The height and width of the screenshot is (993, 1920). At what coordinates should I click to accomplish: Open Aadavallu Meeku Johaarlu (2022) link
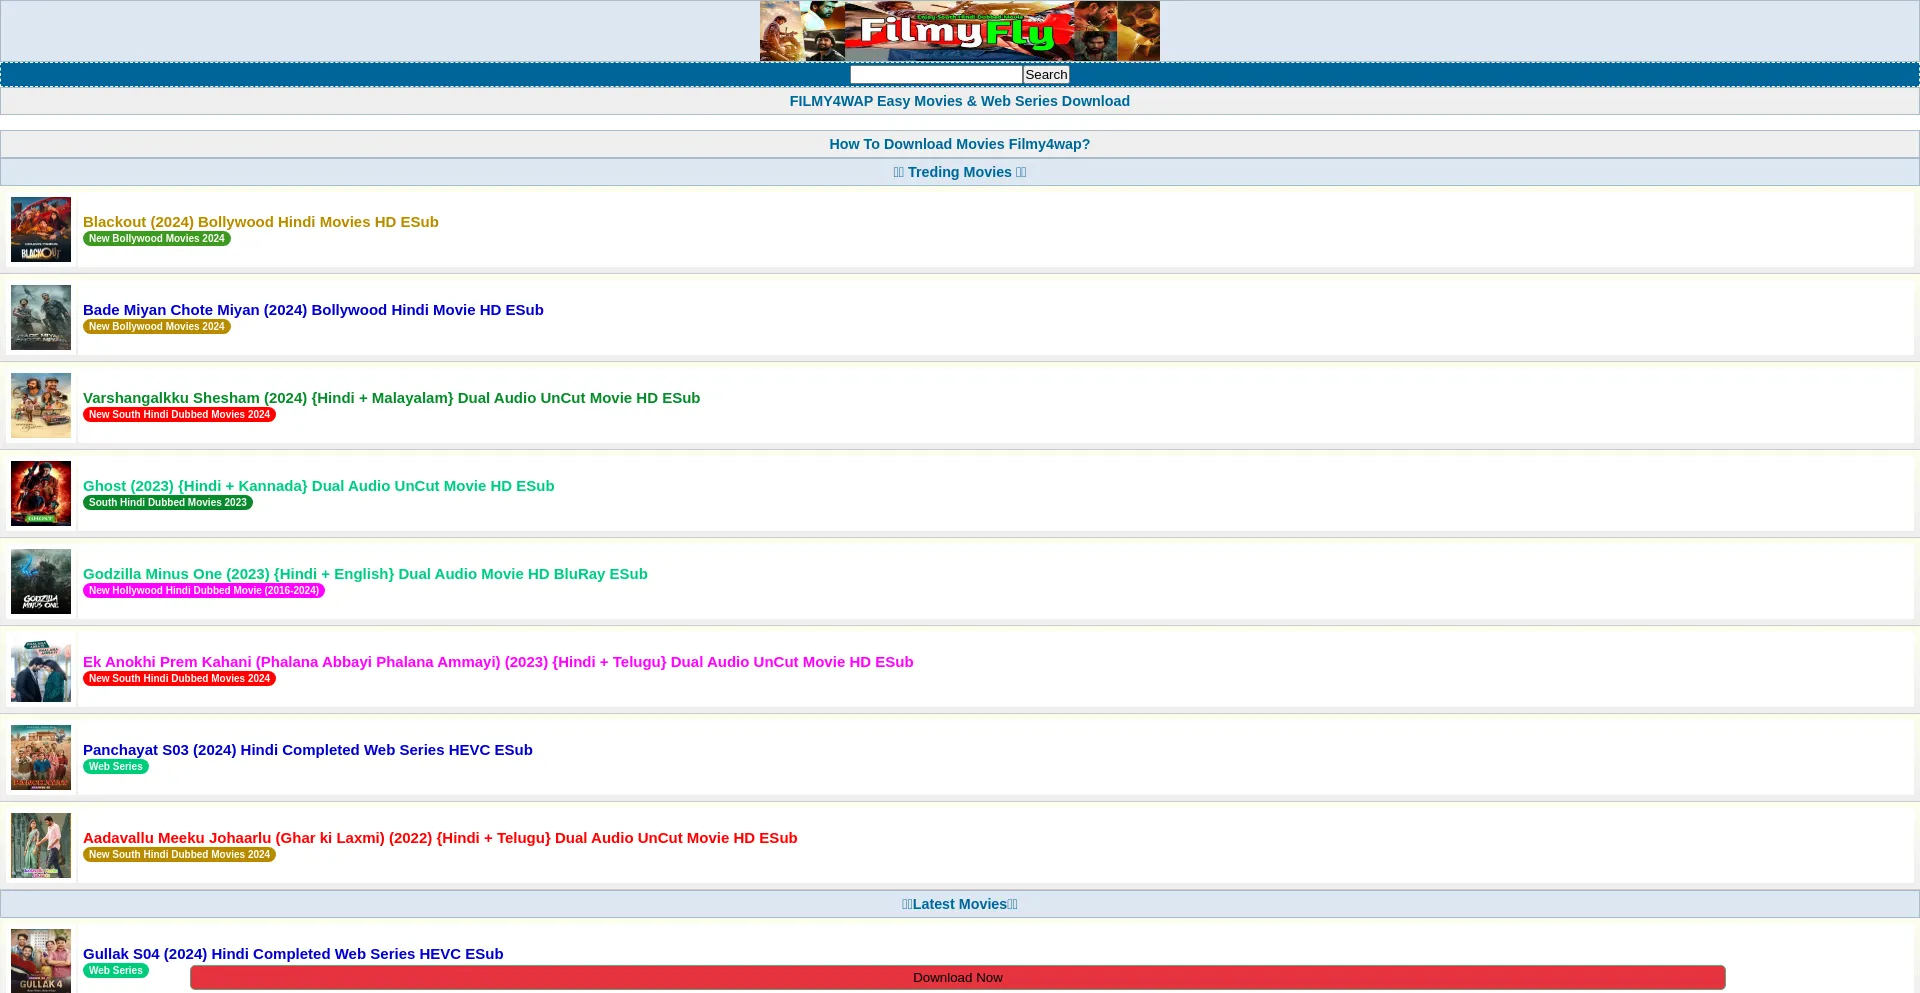(440, 838)
